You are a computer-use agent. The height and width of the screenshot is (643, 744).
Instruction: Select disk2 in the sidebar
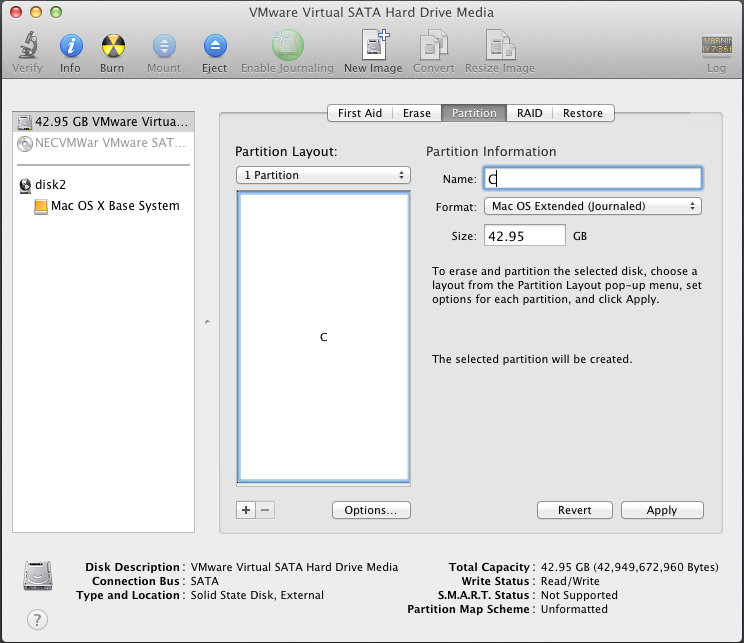tap(42, 185)
